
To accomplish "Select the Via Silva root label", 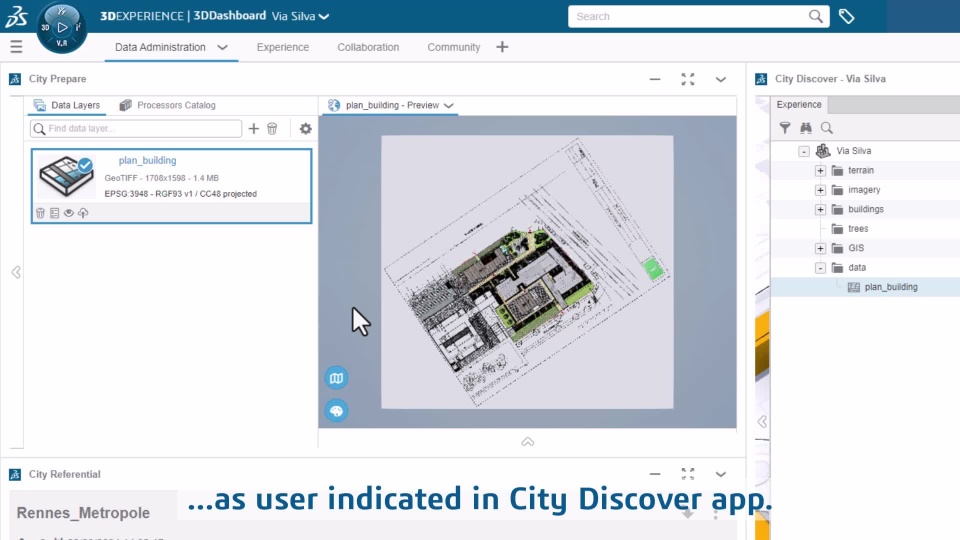I will 853,151.
